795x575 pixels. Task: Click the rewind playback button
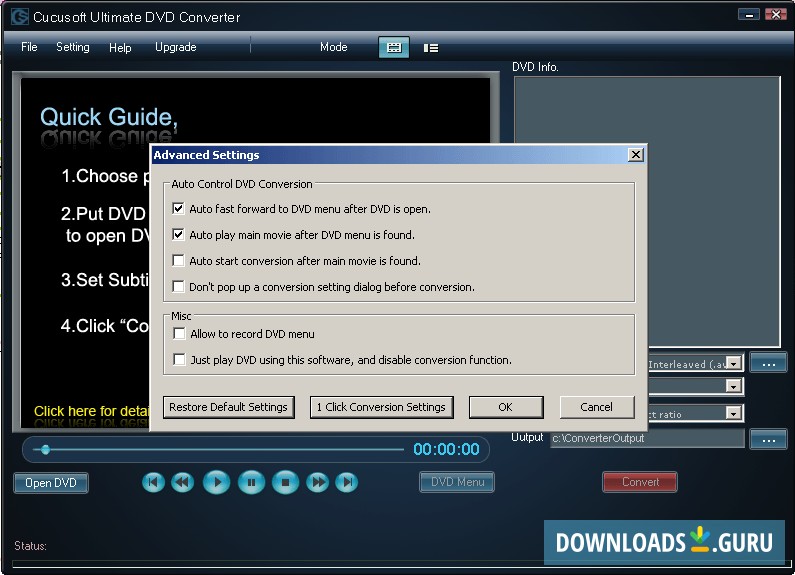pos(183,482)
